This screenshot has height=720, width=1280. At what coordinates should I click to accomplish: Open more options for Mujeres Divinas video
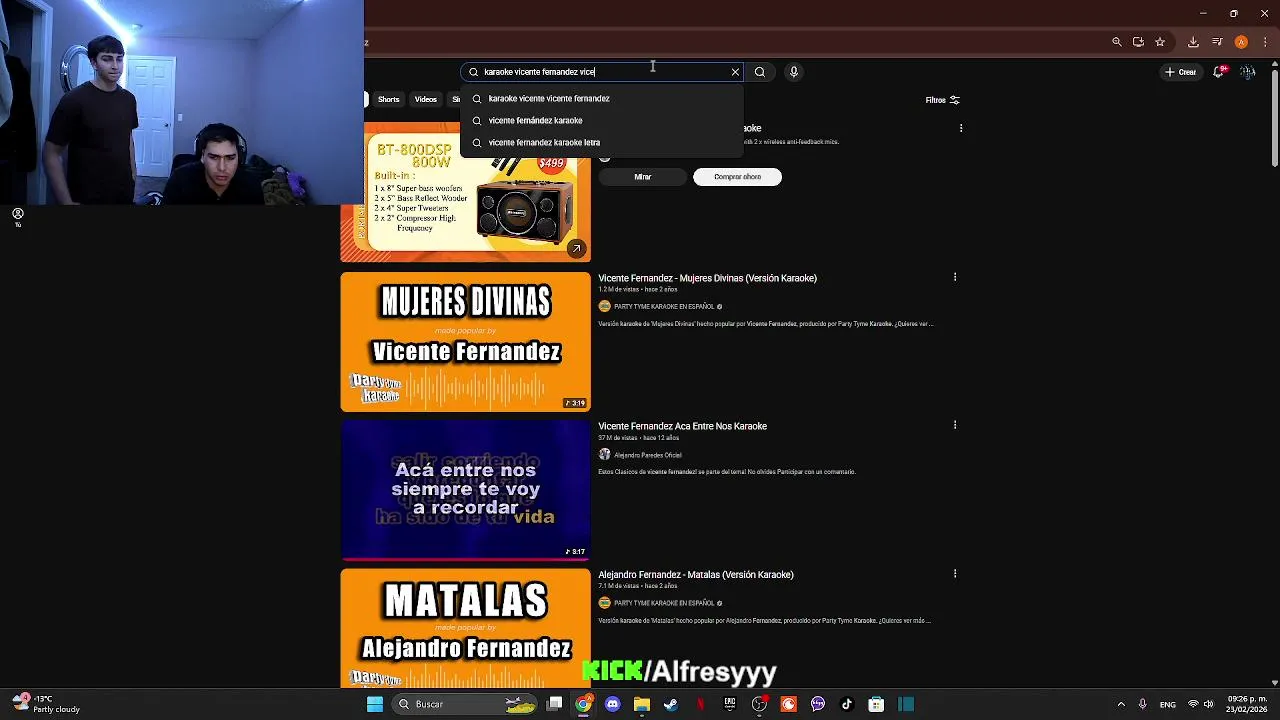[955, 277]
